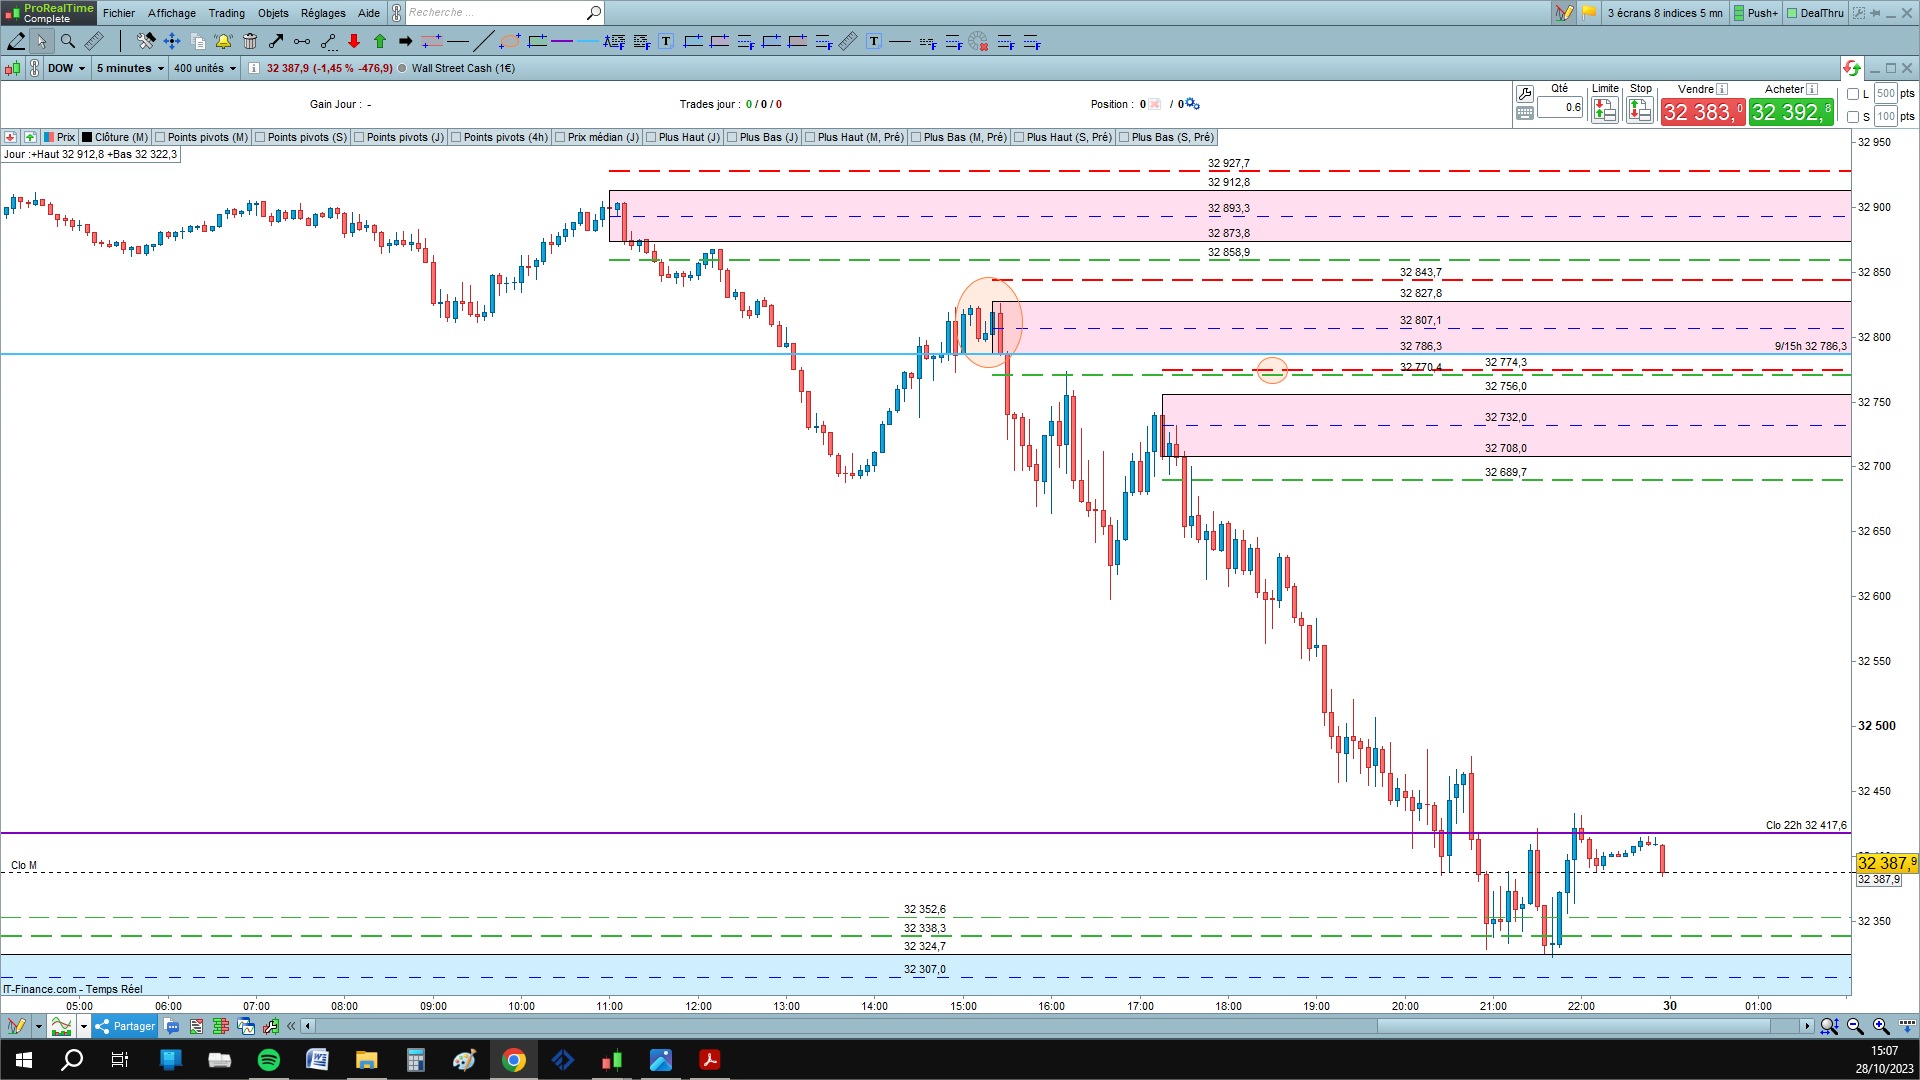The image size is (1920, 1080).
Task: Click the Partager share button
Action: [x=125, y=1026]
